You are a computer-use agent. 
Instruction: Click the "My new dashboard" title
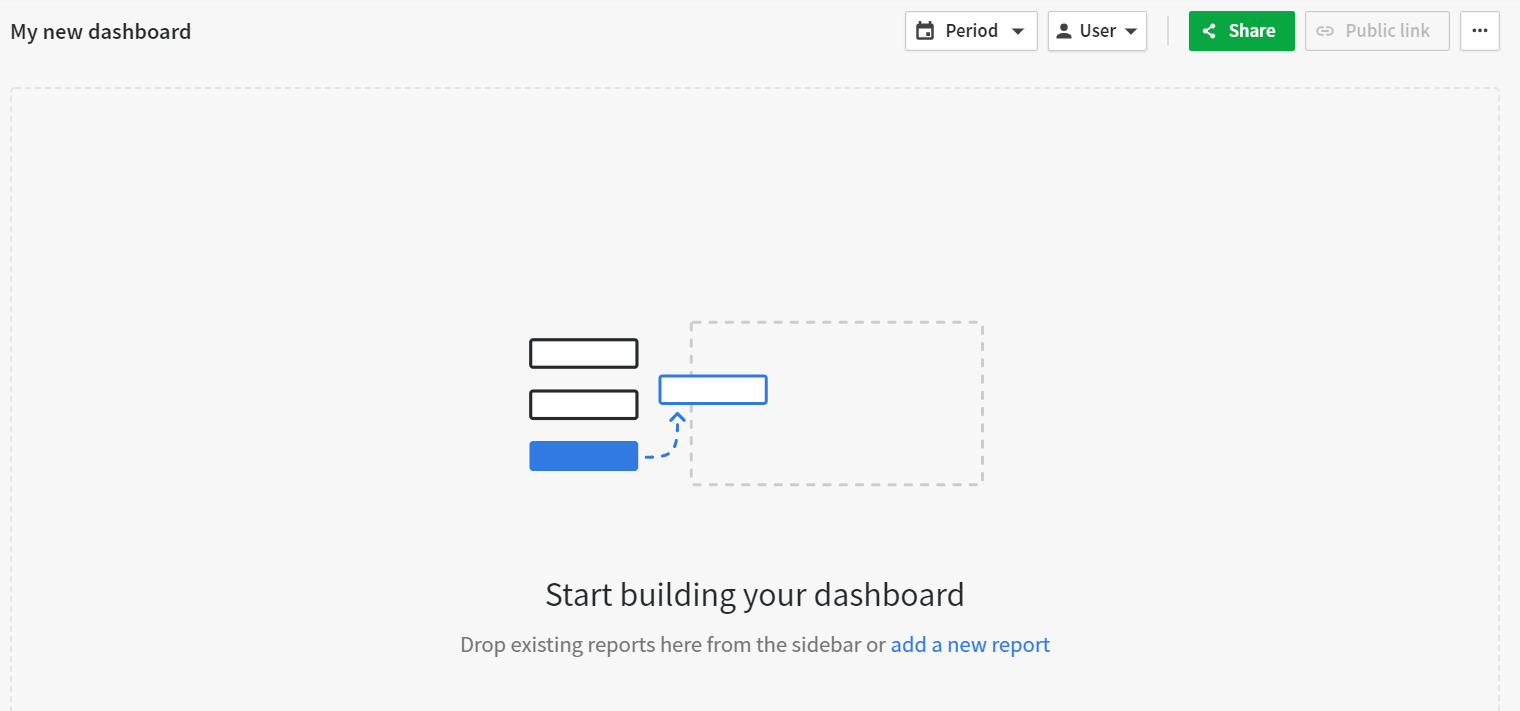click(x=101, y=32)
